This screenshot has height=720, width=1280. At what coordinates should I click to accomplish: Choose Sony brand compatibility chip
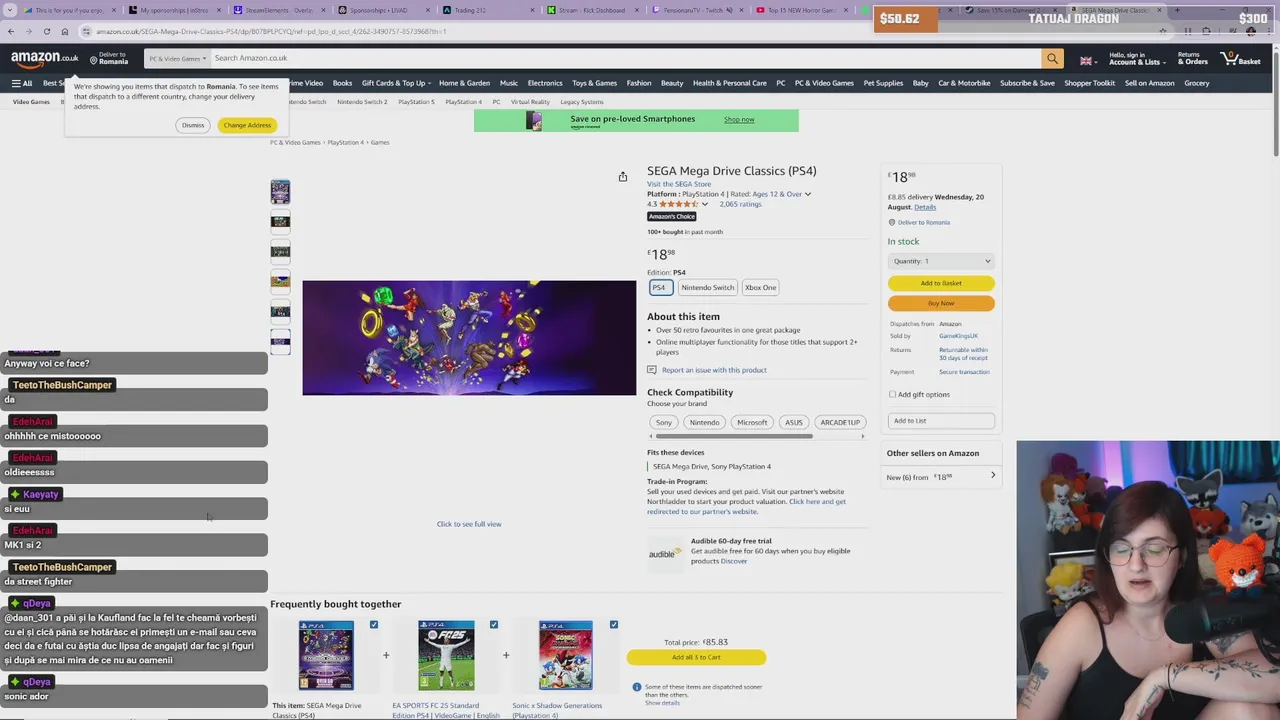pos(664,422)
